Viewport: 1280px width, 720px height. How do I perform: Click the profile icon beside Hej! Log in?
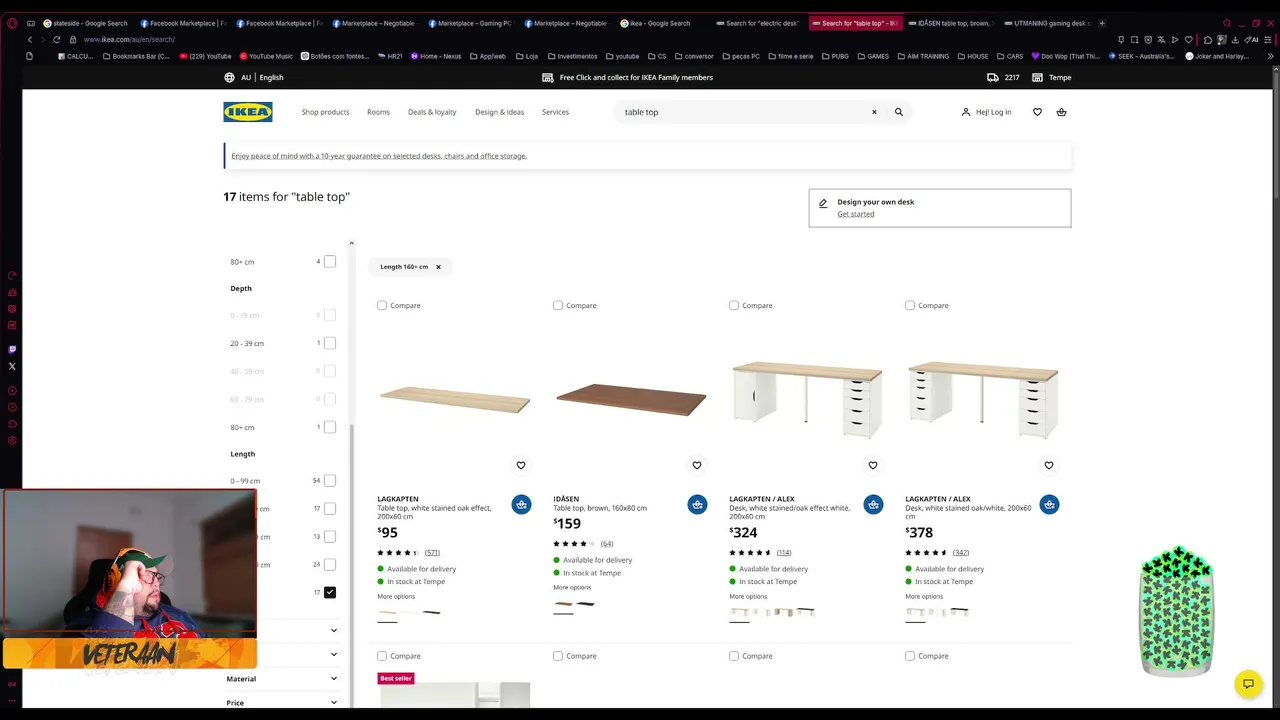[x=966, y=112]
